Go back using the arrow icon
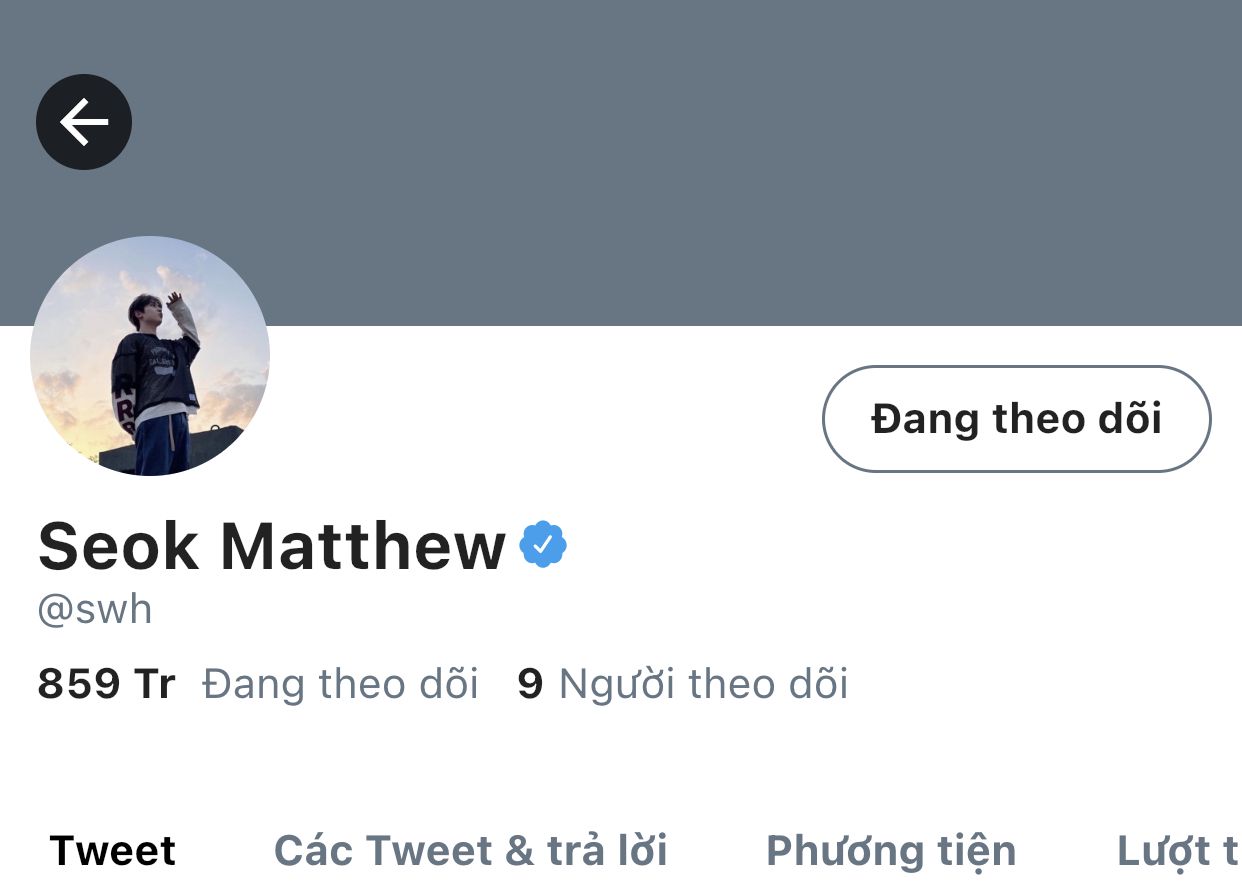This screenshot has width=1242, height=891. pyautogui.click(x=84, y=122)
